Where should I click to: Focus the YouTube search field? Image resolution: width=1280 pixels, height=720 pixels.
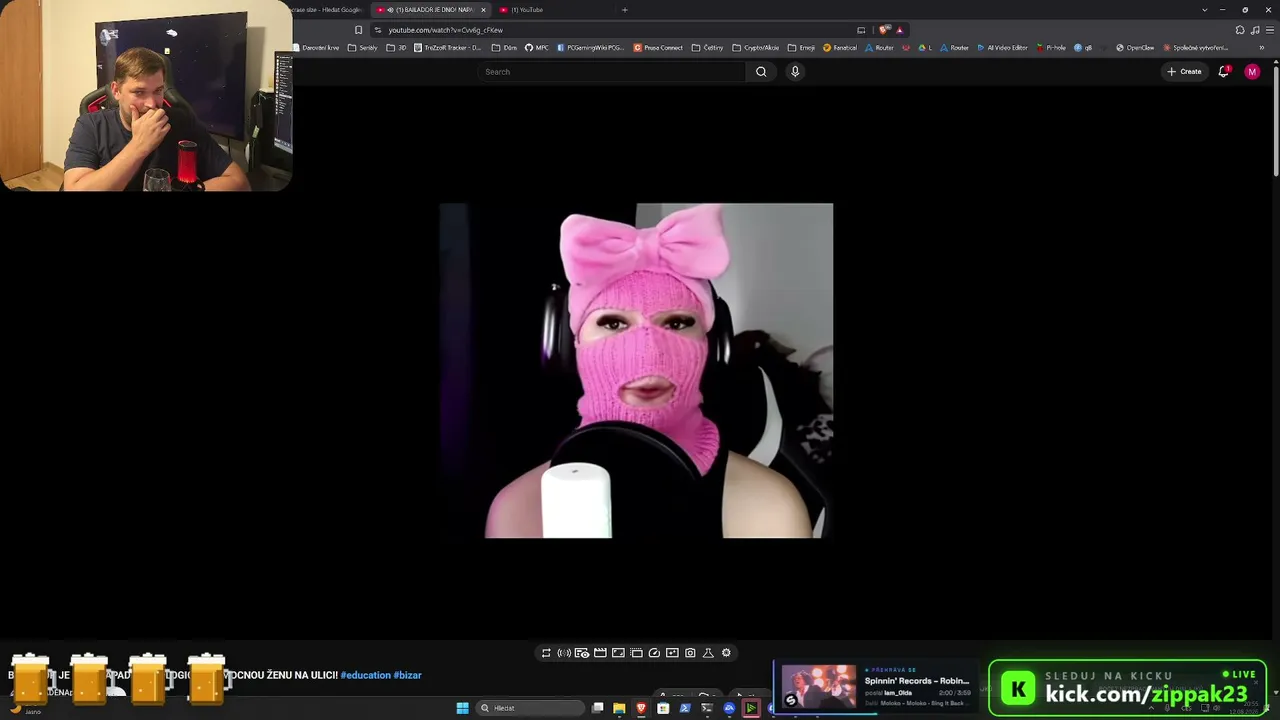pyautogui.click(x=612, y=72)
